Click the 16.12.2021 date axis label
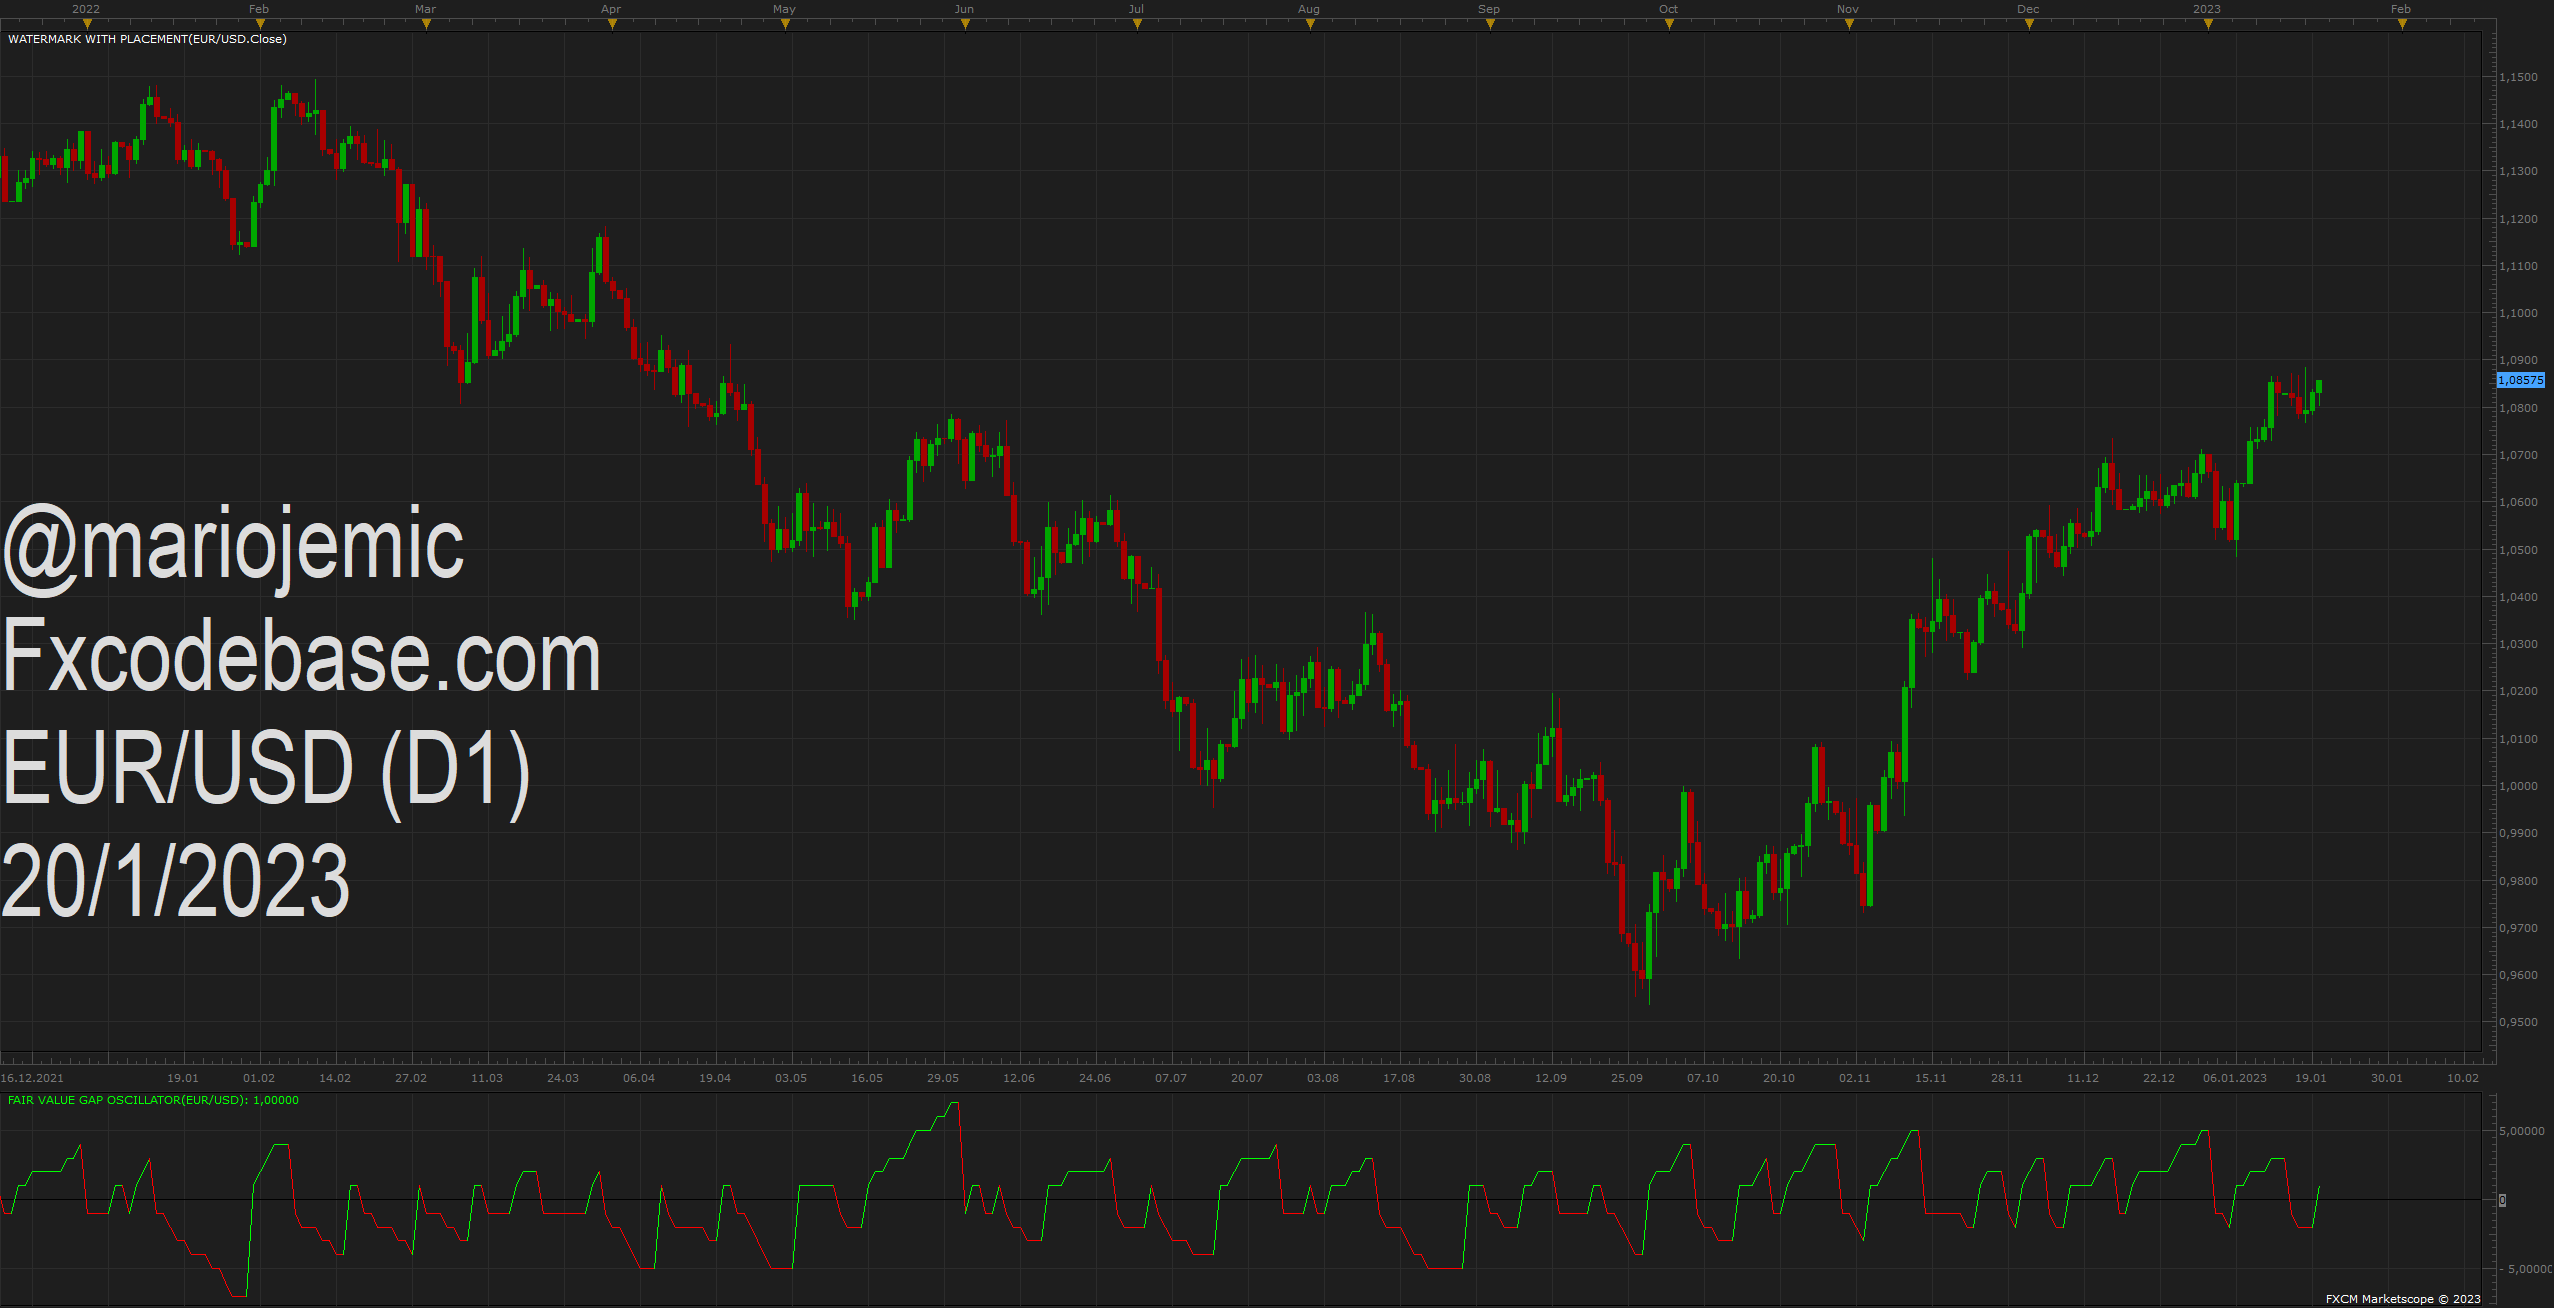 tap(32, 1078)
